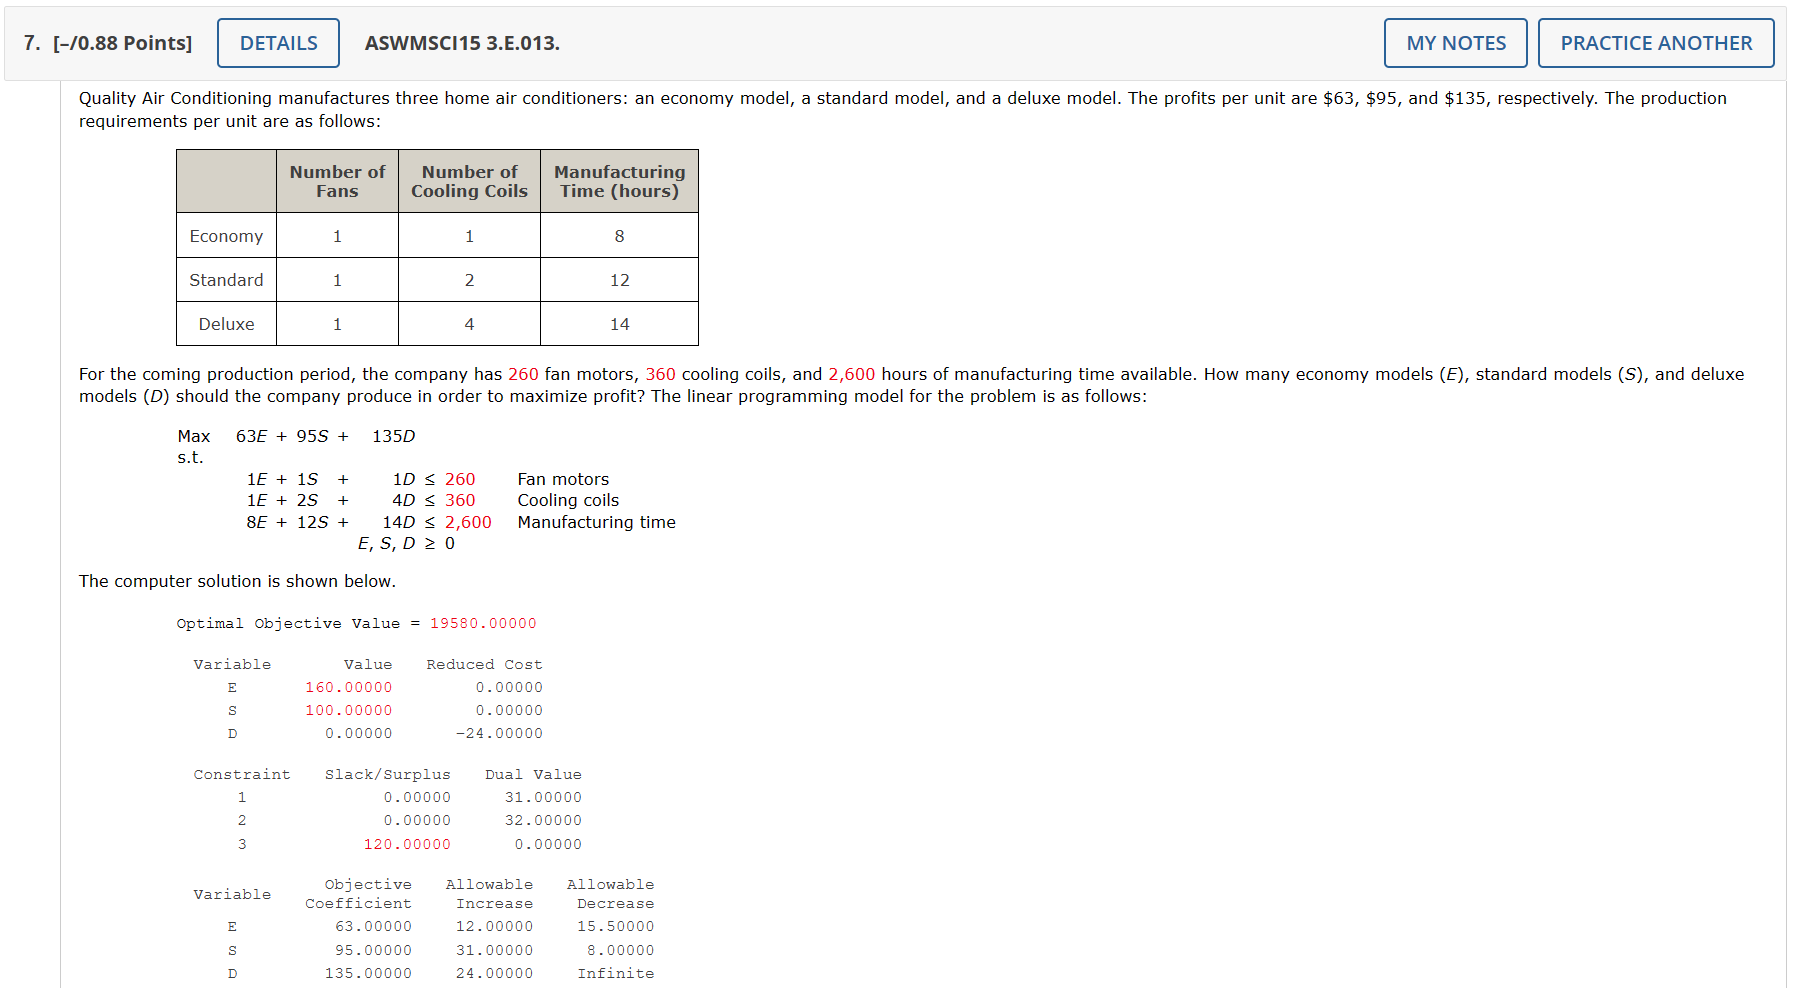The width and height of the screenshot is (1803, 988).
Task: Click the Manufacturing Time (hours) header
Action: pyautogui.click(x=619, y=181)
